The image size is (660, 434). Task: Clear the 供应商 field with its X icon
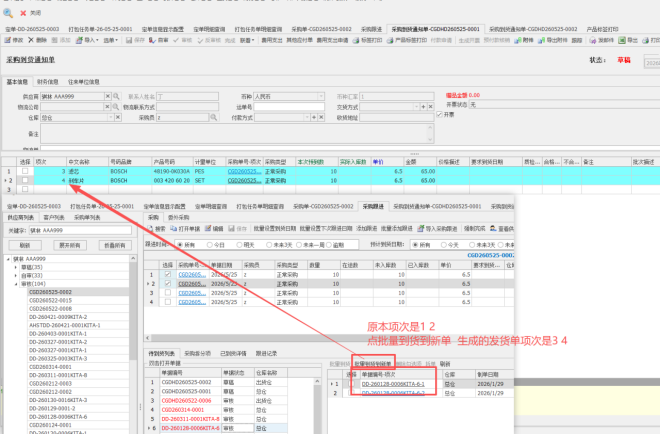click(108, 96)
